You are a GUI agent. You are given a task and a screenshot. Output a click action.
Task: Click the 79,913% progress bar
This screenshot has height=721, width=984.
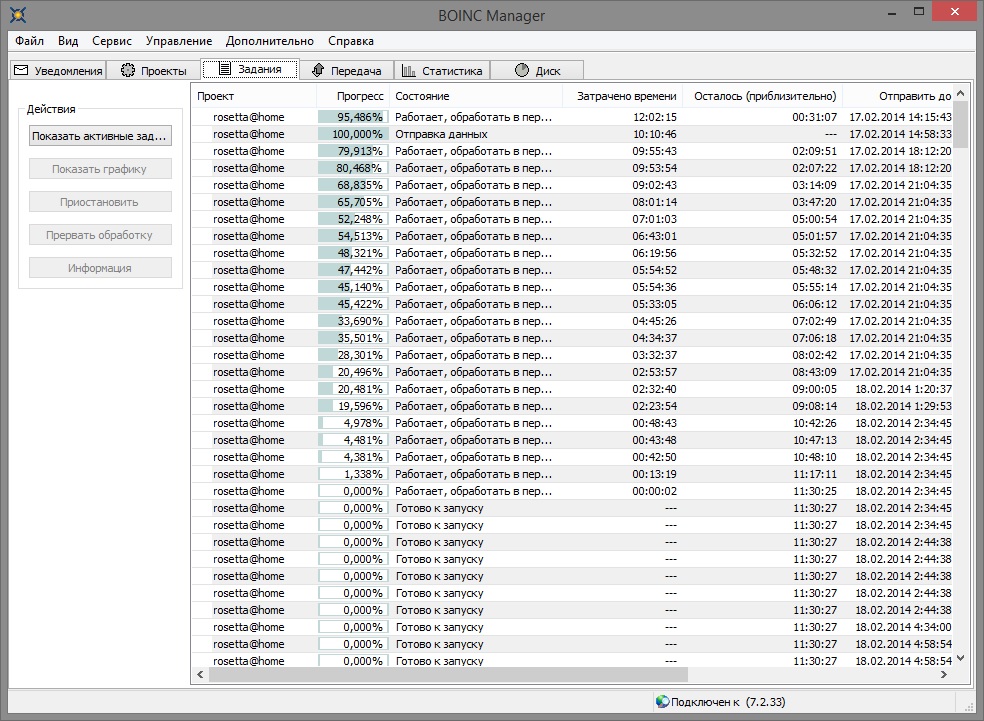pyautogui.click(x=353, y=151)
